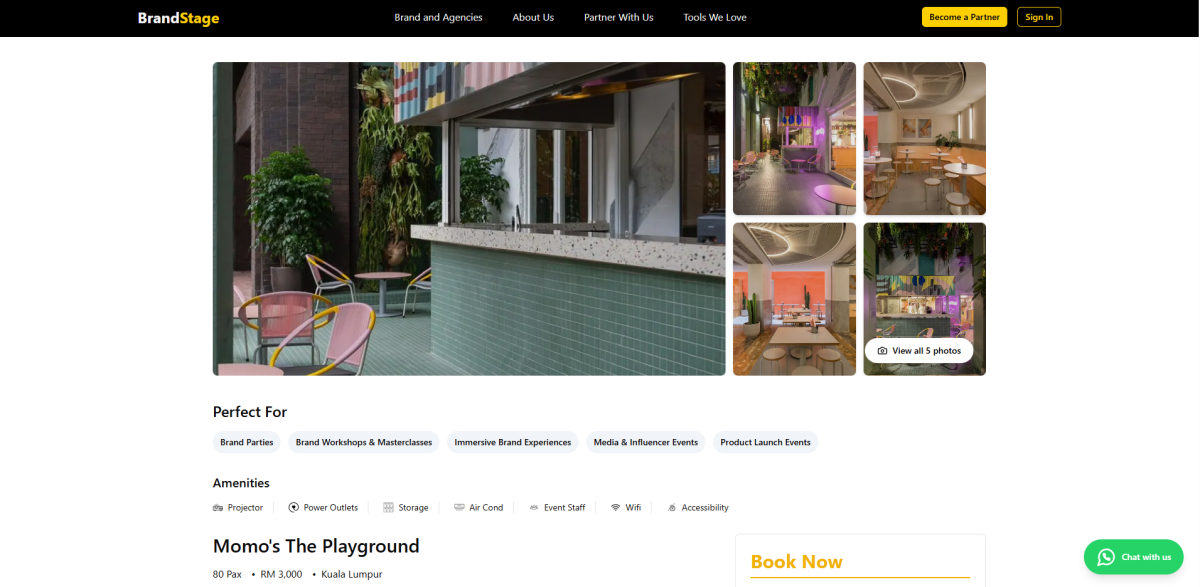Start WhatsApp Chat with us
This screenshot has height=587, width=1200.
coord(1133,557)
